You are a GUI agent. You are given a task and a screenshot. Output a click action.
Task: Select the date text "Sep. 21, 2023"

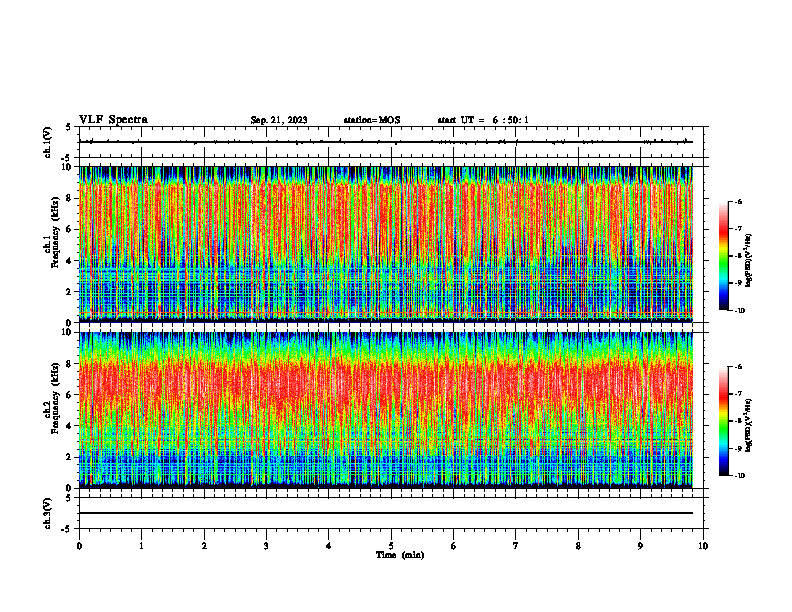coord(279,120)
